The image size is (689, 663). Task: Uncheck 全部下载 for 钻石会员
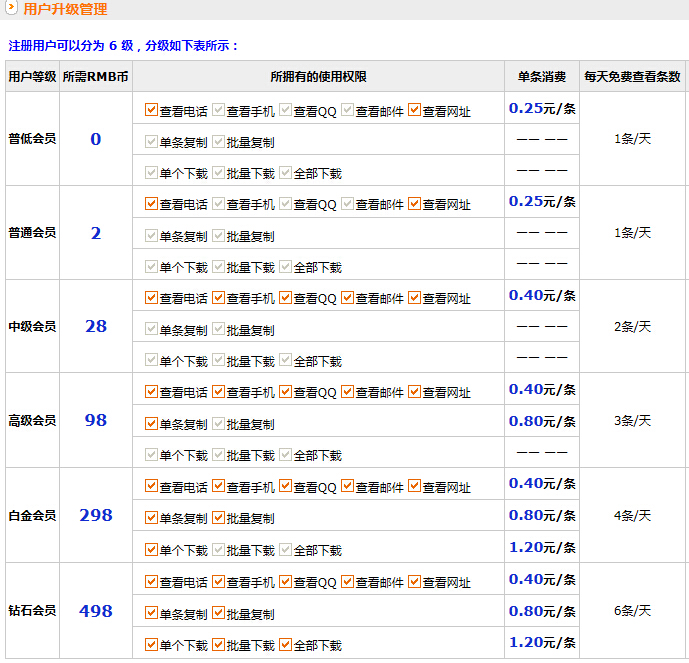[285, 644]
